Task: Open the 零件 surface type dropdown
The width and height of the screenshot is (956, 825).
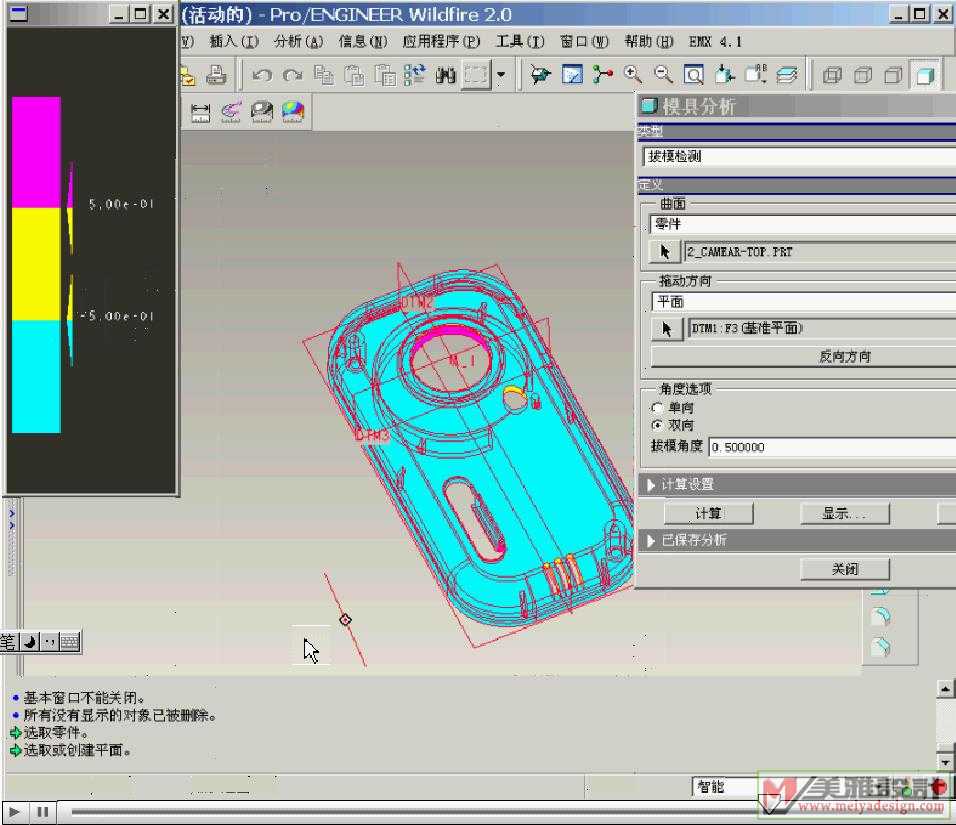Action: pyautogui.click(x=803, y=224)
